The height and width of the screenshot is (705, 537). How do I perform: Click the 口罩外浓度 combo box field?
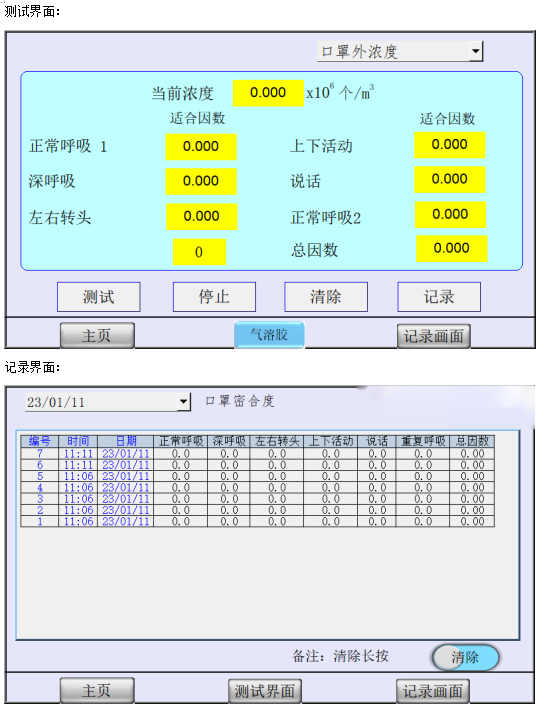(x=400, y=51)
